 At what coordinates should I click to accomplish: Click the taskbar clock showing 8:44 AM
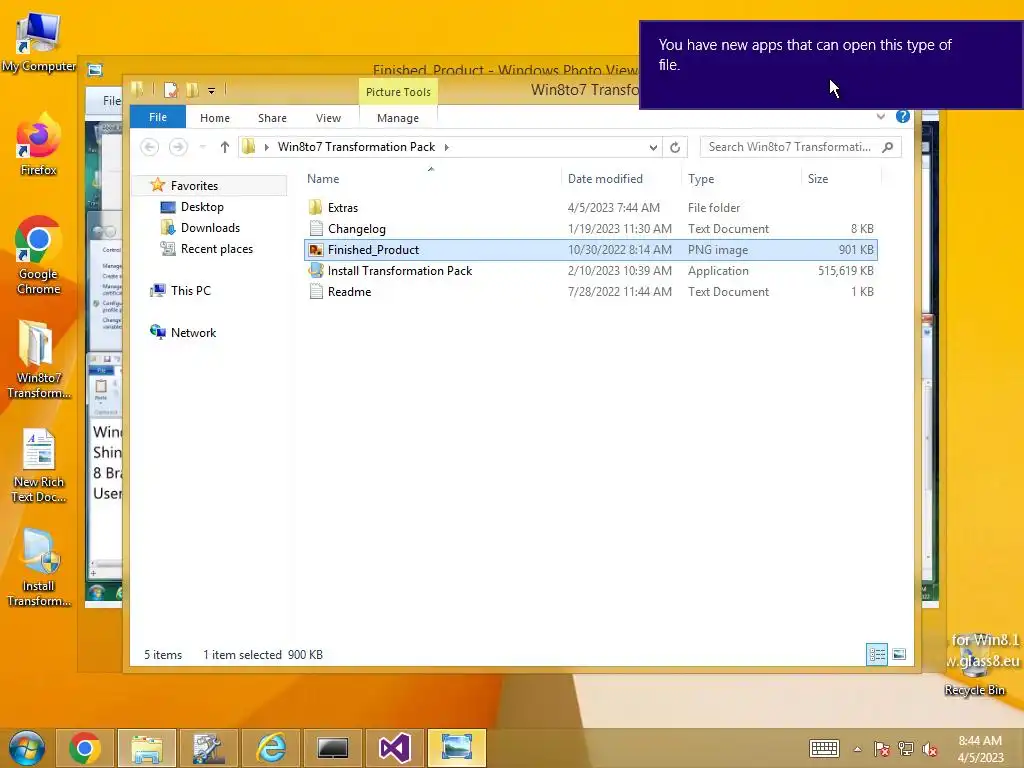click(x=980, y=749)
